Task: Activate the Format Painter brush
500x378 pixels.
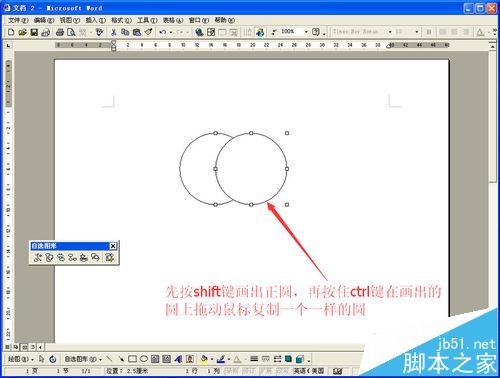Action: [x=149, y=32]
